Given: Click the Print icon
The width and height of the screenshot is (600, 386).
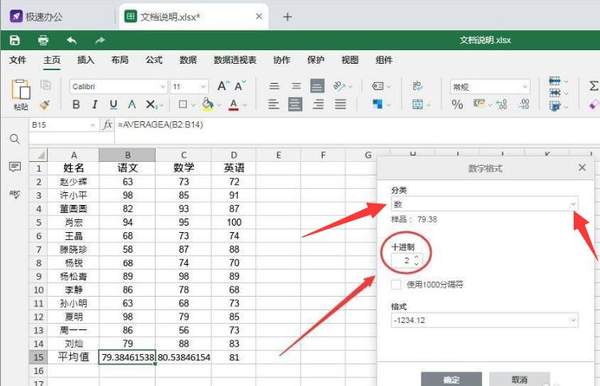Looking at the screenshot, I should 43,40.
